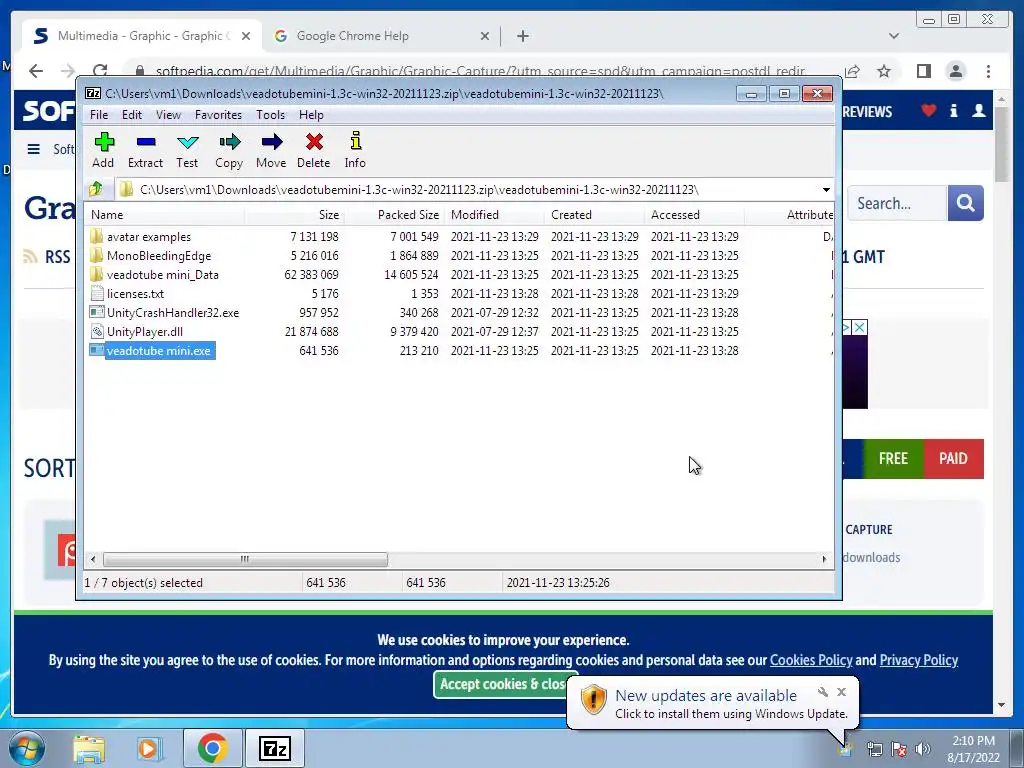Reload the Chrome page
Viewport: 1024px width, 768px height.
point(100,71)
